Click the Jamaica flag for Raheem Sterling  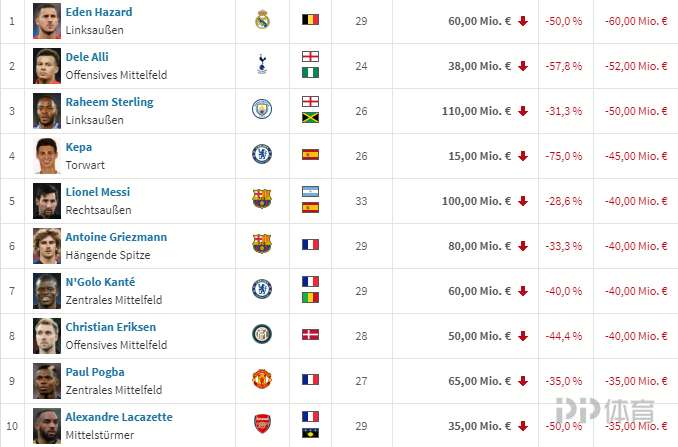click(x=310, y=117)
